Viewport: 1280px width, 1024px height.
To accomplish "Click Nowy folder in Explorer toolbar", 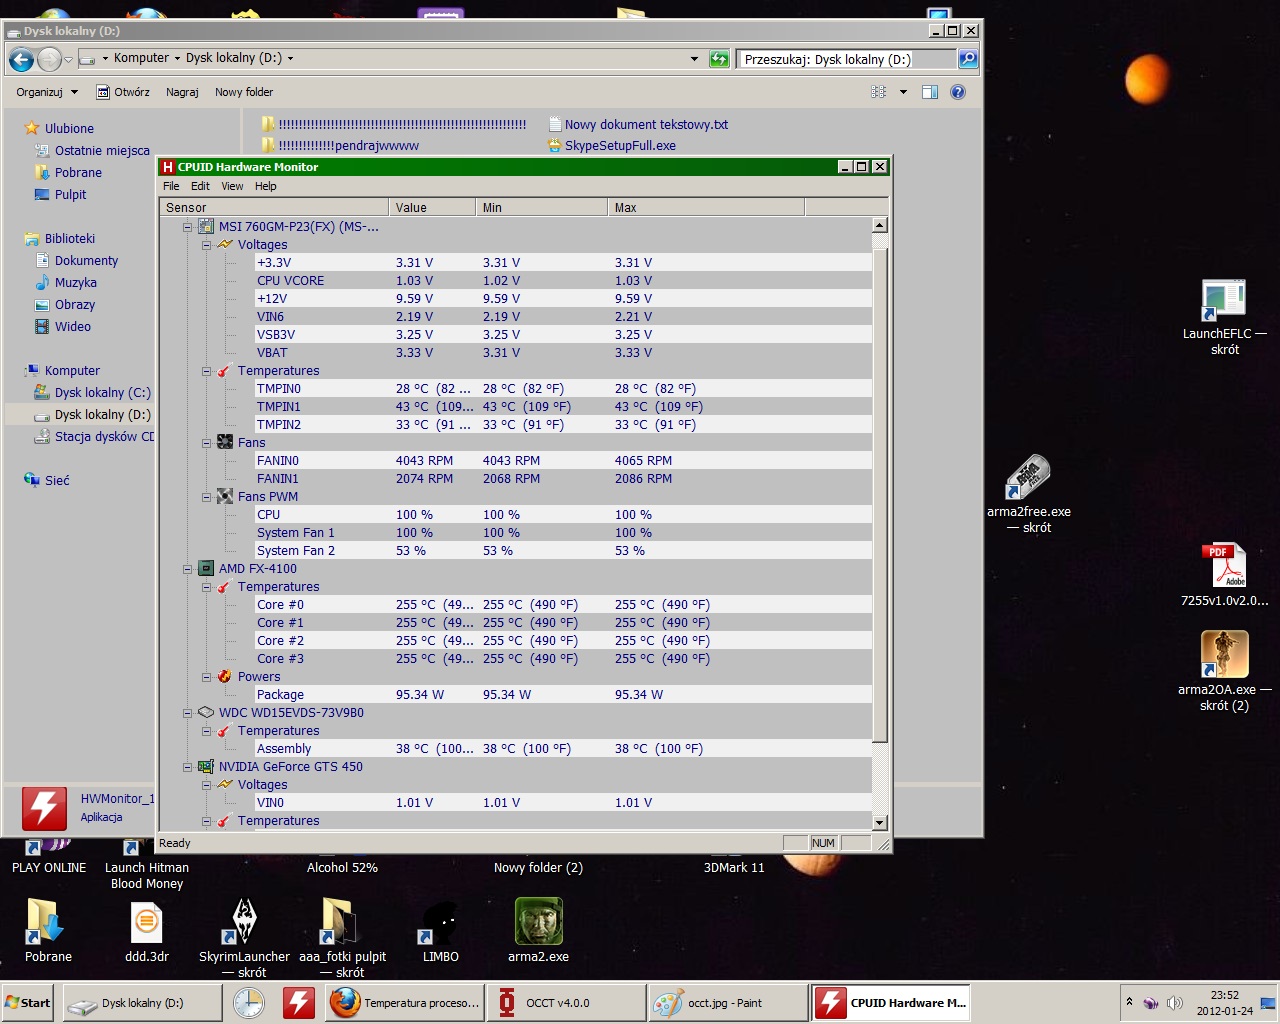I will [244, 92].
